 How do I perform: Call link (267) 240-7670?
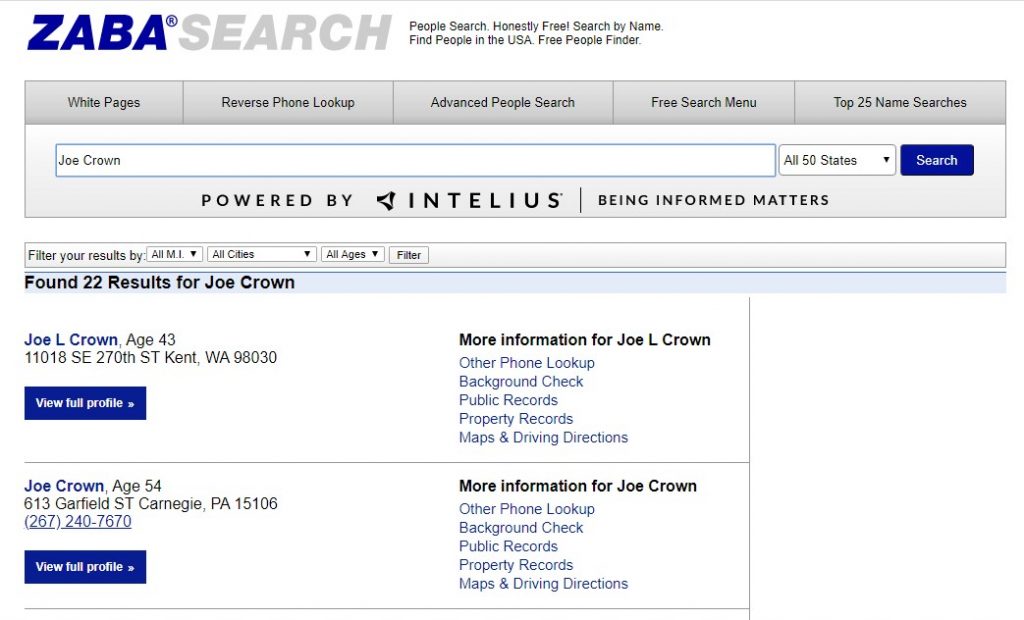point(77,521)
